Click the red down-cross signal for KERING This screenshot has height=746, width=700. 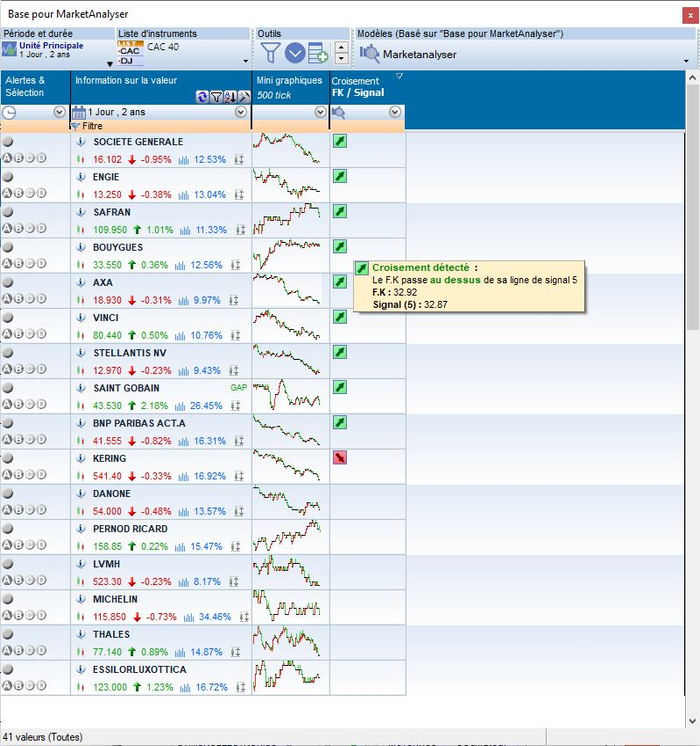click(x=340, y=458)
